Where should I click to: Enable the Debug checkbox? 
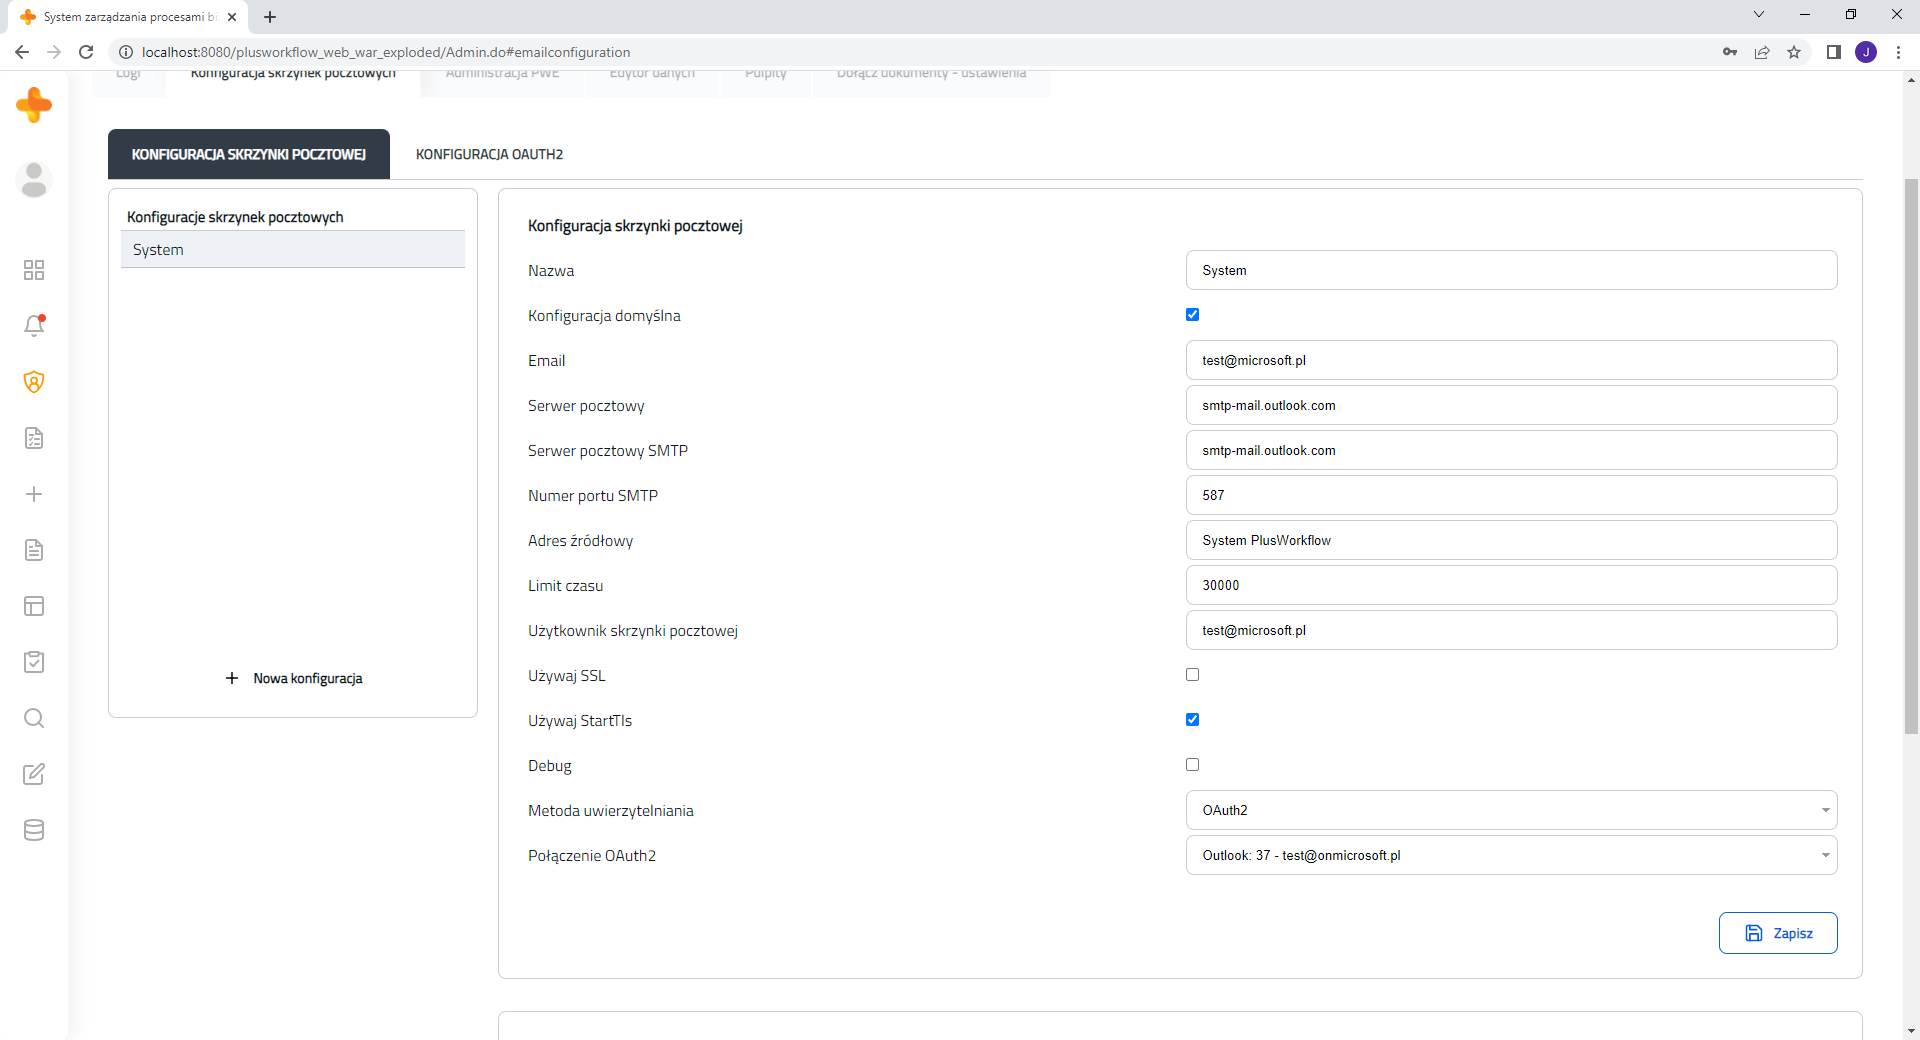(x=1192, y=765)
